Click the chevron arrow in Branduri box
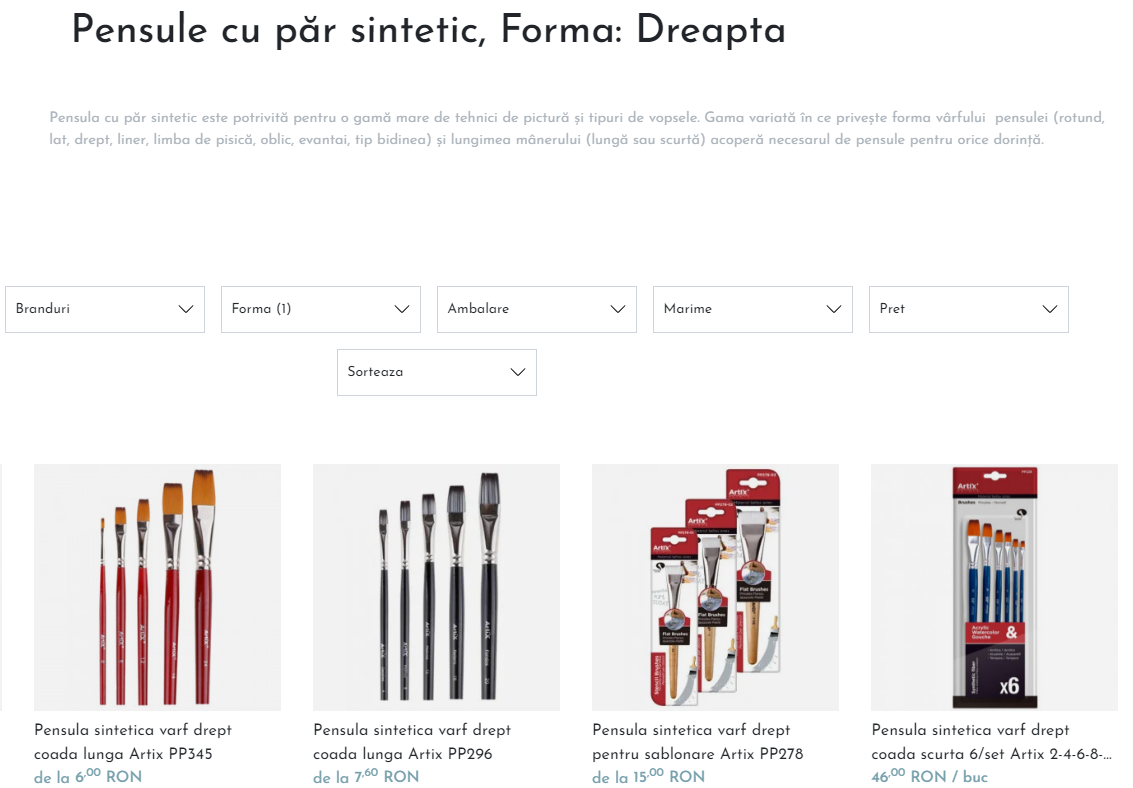The image size is (1133, 788). pyautogui.click(x=186, y=309)
